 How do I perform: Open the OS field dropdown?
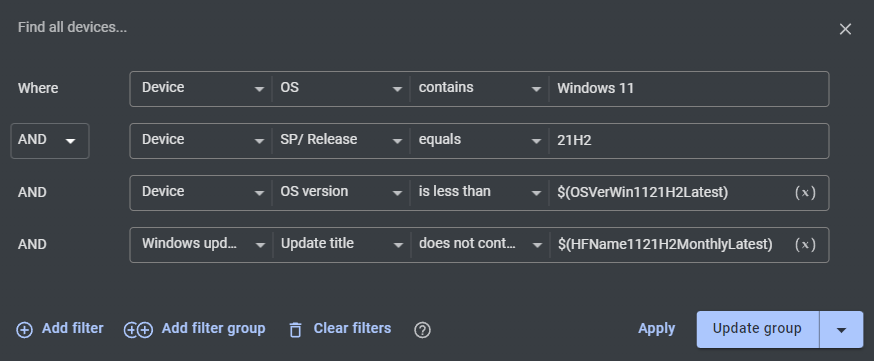[x=341, y=89]
